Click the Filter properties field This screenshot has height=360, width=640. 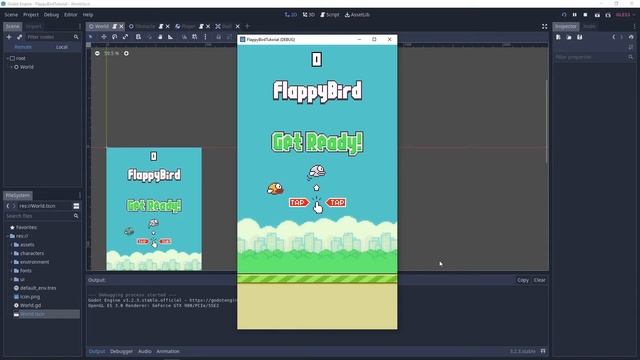(594, 57)
